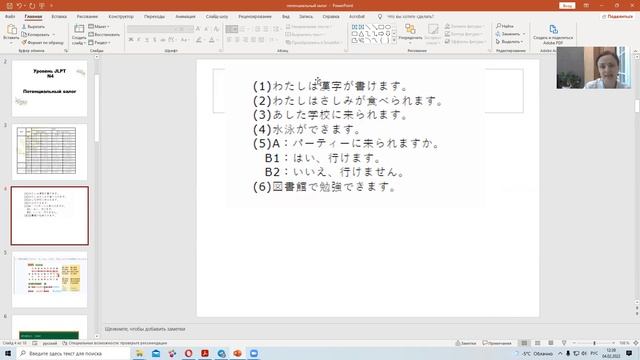Open the Упорядочить arrange menu

tap(410, 34)
